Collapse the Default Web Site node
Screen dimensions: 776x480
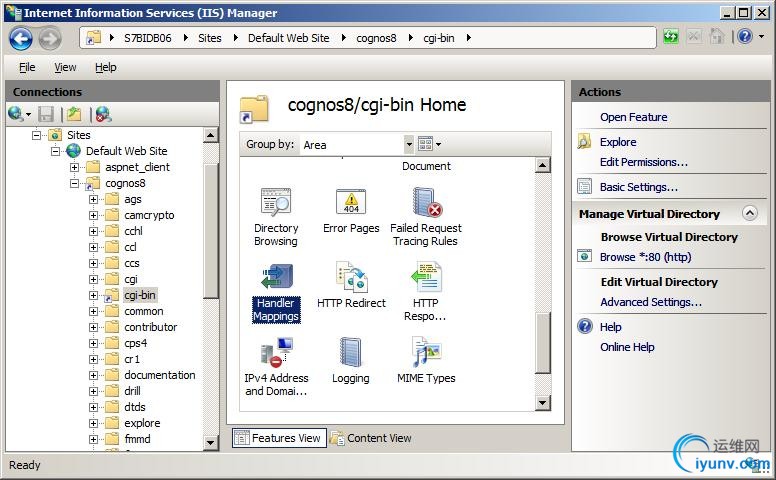(x=55, y=151)
